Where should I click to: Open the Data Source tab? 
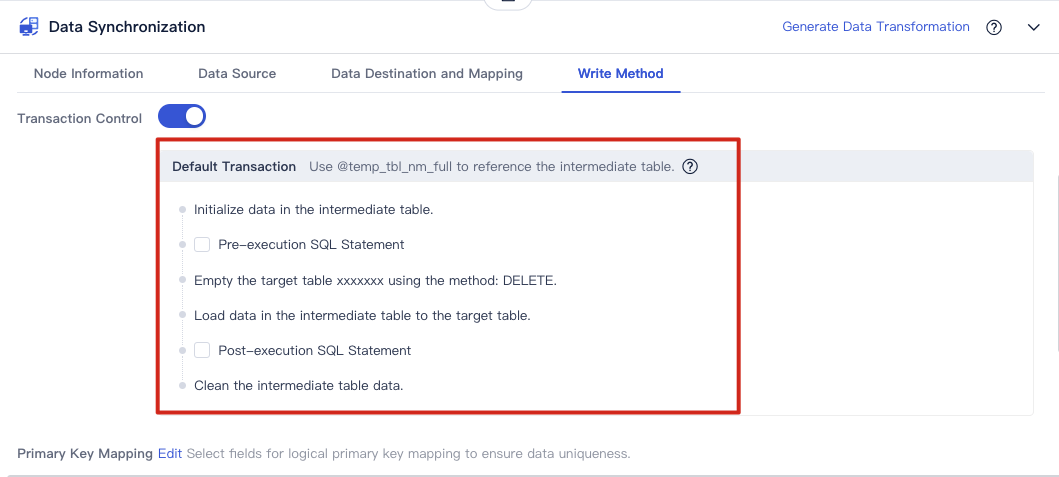coord(237,74)
